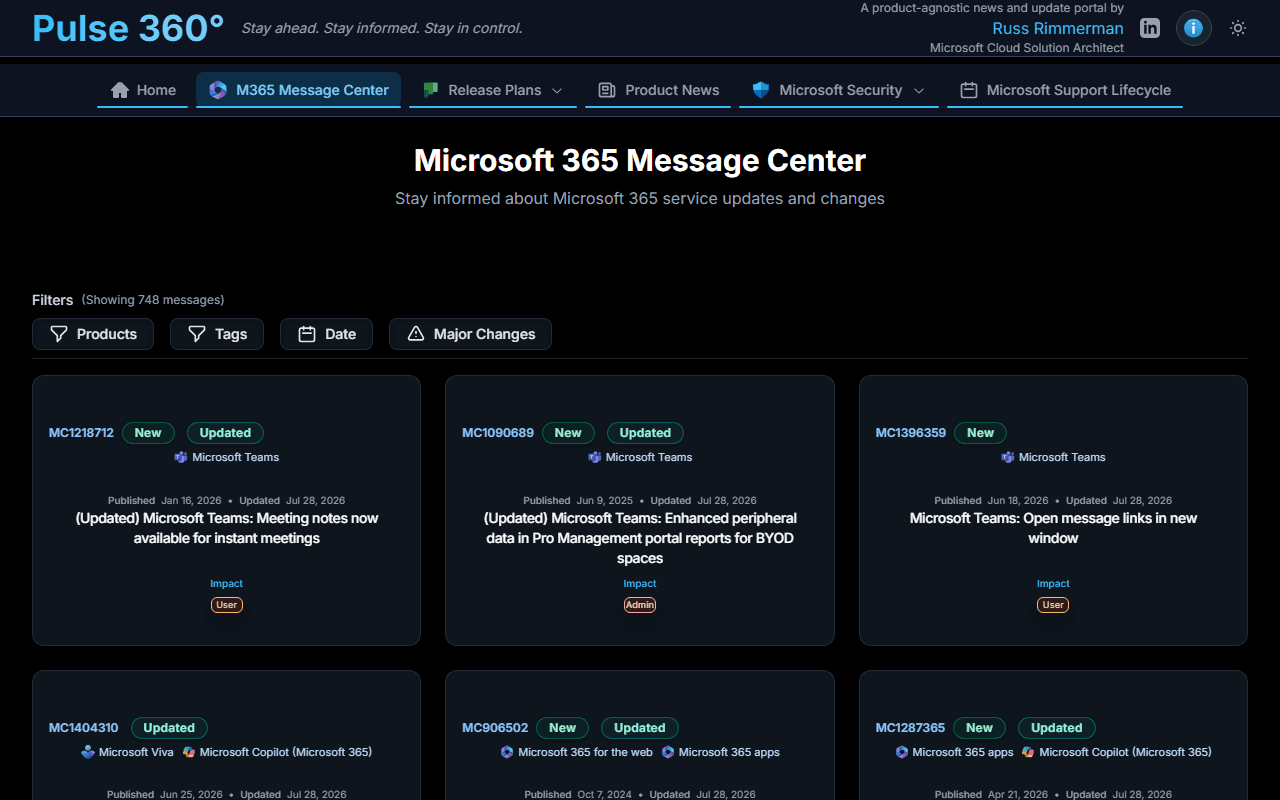Click the Microsoft Security shield icon

pyautogui.click(x=761, y=90)
